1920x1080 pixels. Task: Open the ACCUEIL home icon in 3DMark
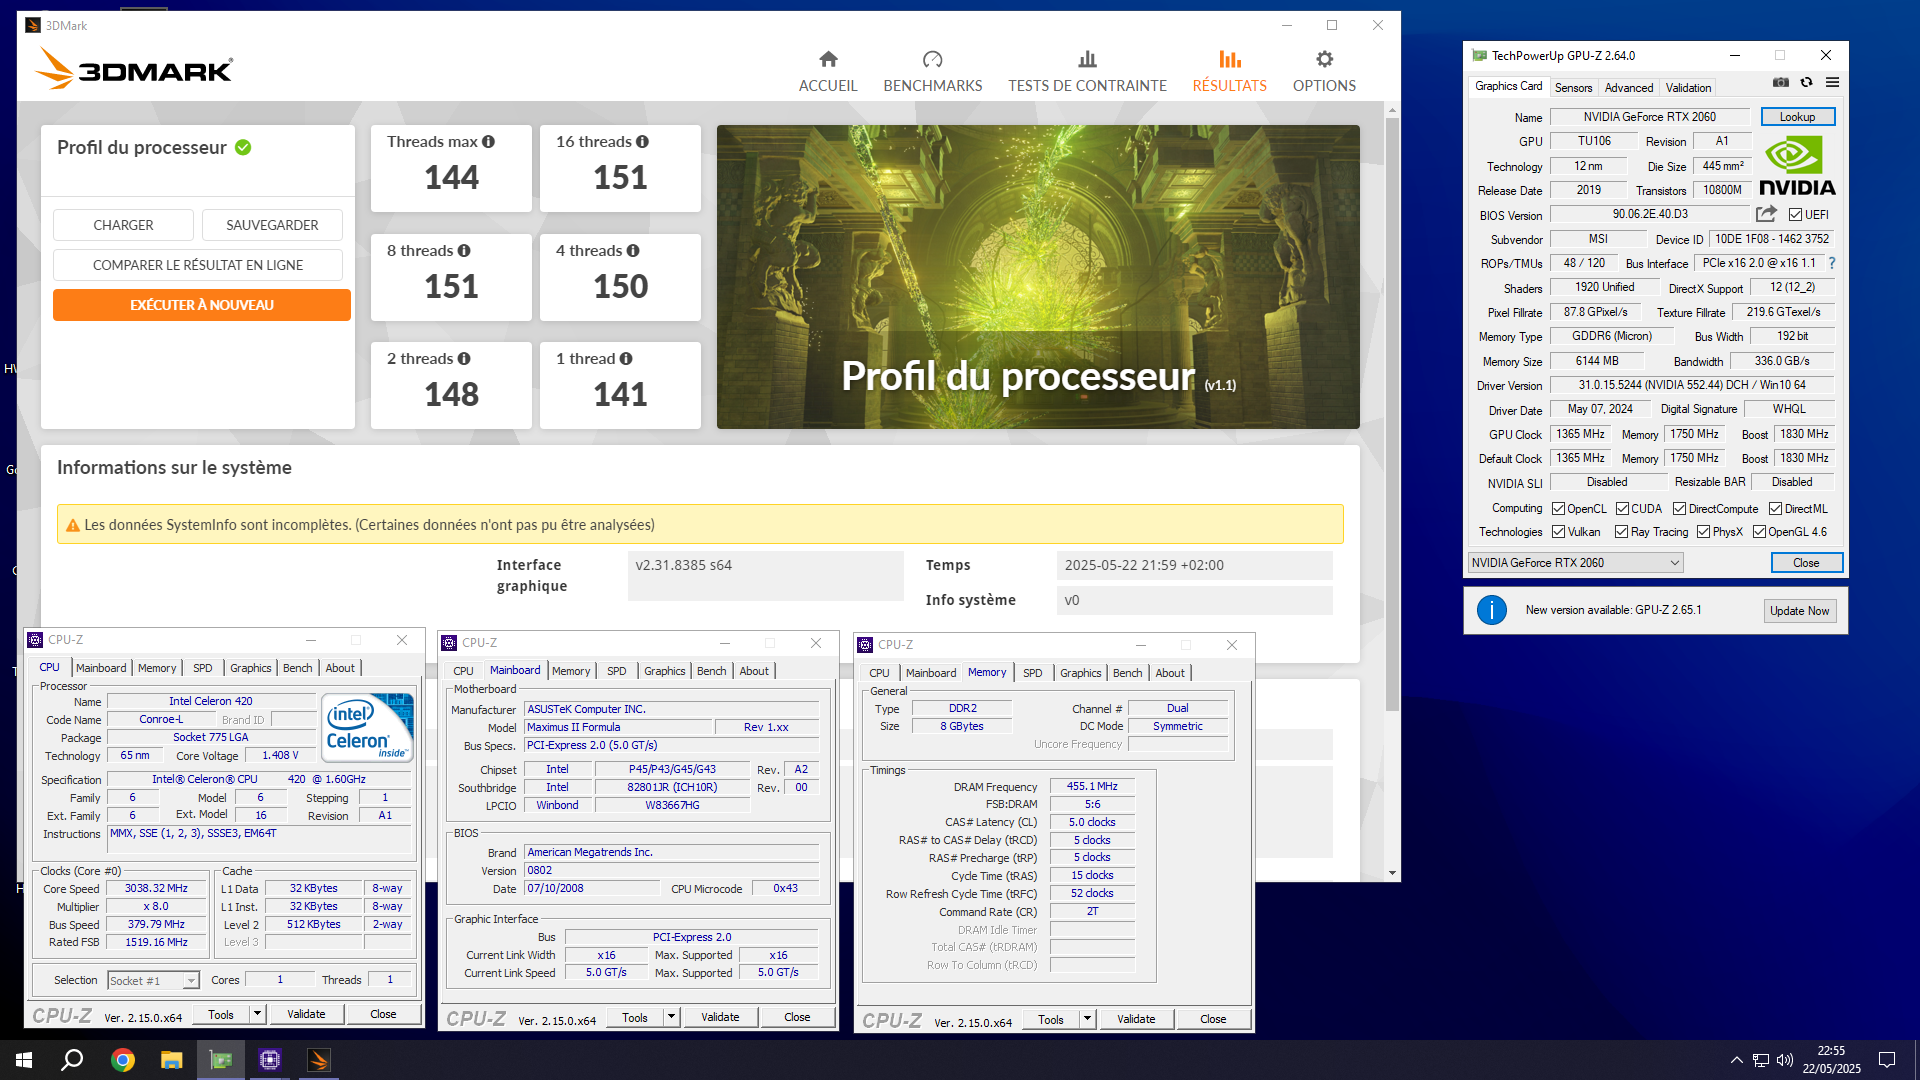(828, 59)
